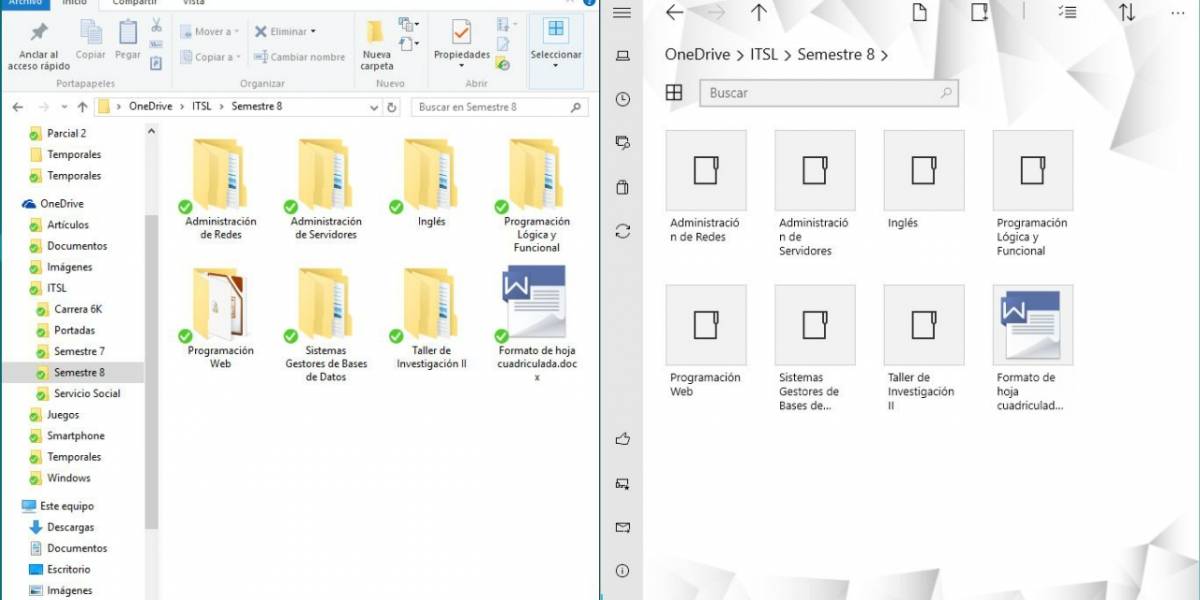Click the info circle icon in right sidebar
1200x600 pixels.
click(622, 571)
